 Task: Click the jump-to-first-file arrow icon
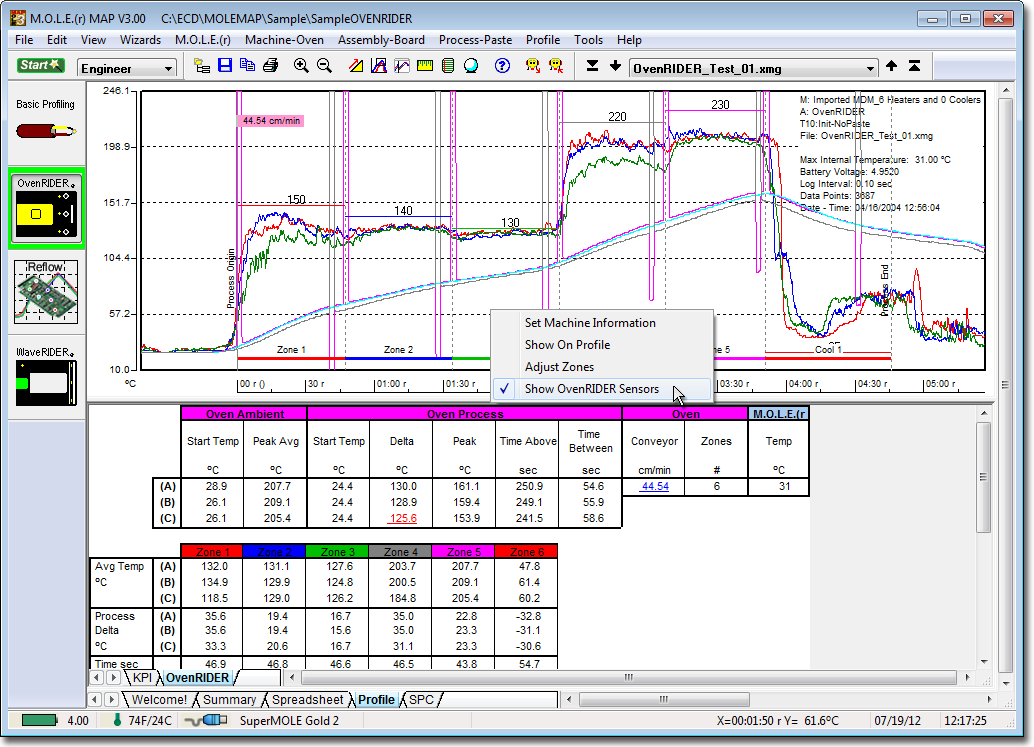click(915, 65)
